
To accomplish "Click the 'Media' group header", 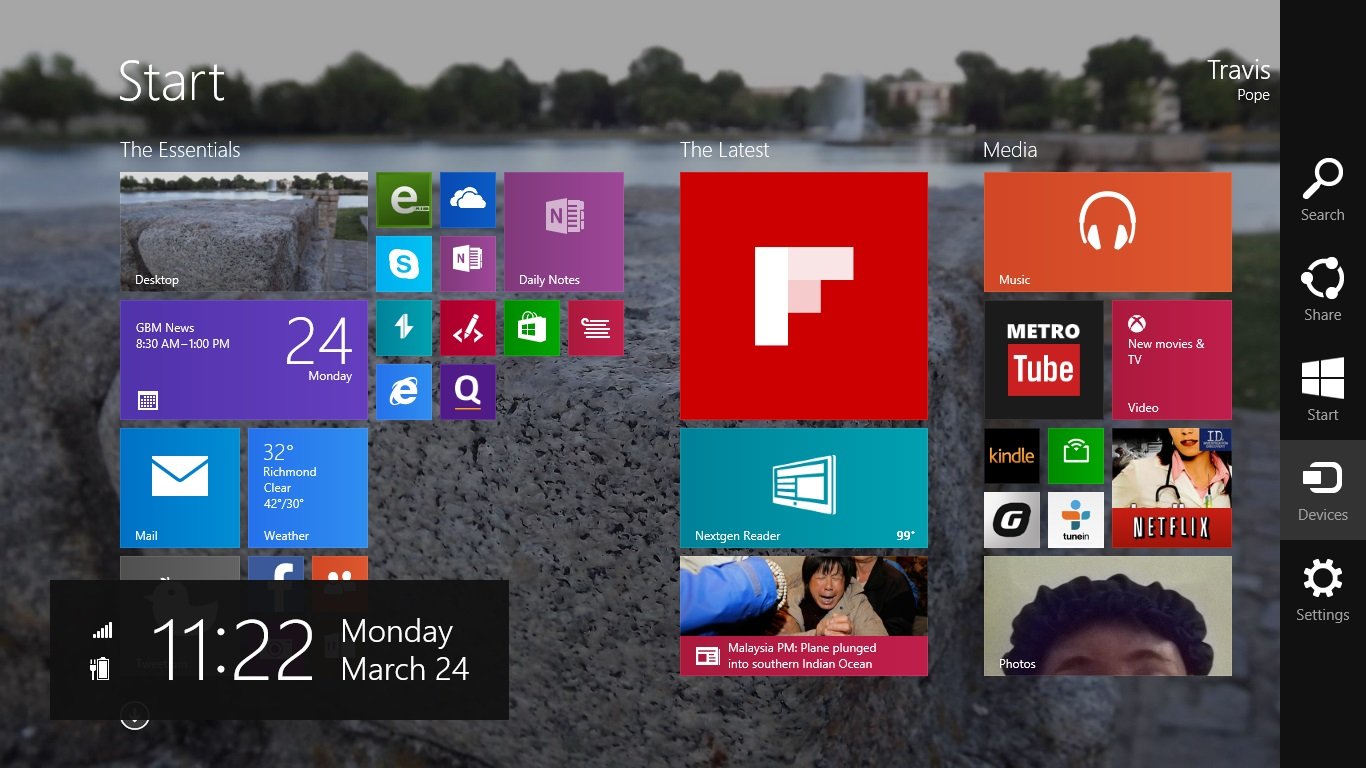I will coord(1010,150).
